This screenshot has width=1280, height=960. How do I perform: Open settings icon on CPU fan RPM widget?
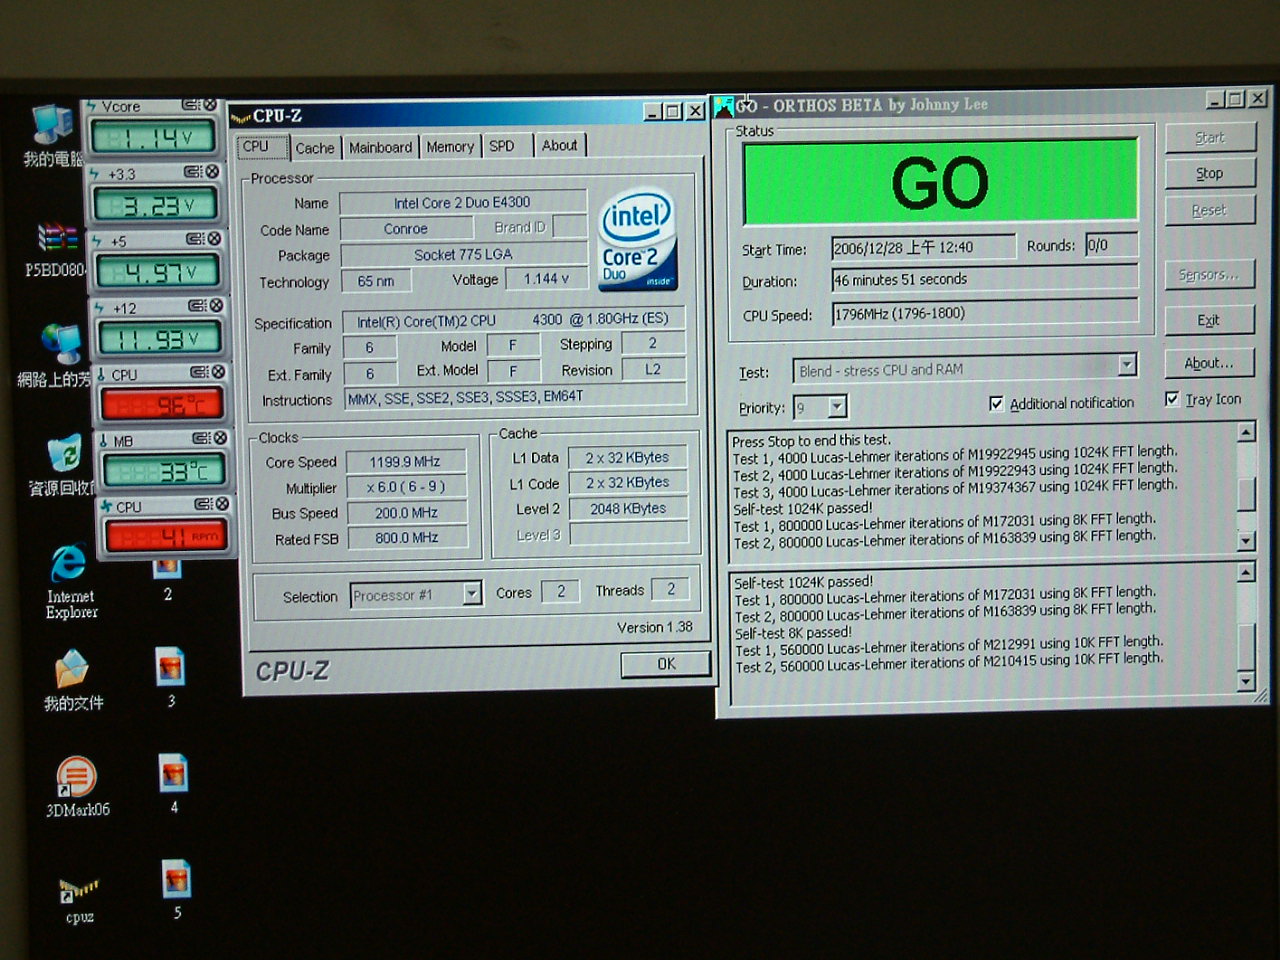click(203, 504)
